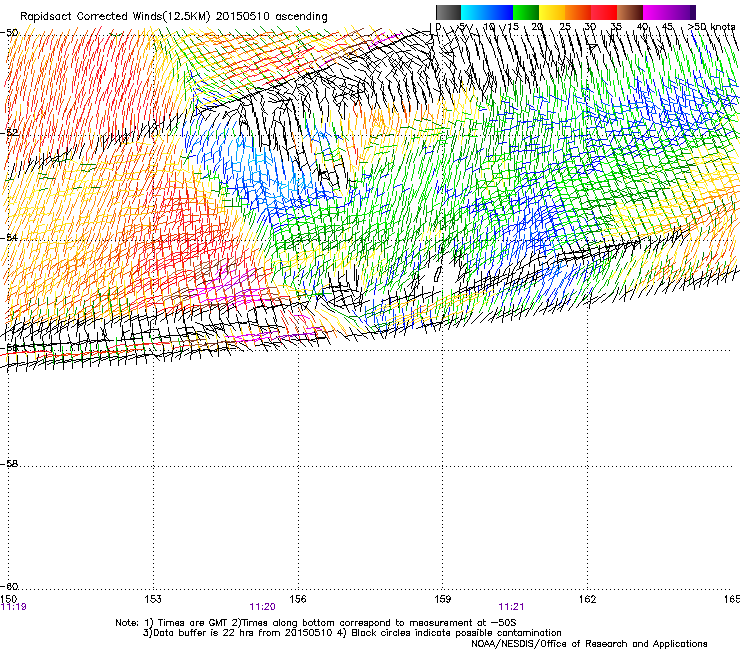Screen dimensions: 740x650
Task: Click the chart title 'Rapidsact Corrected Winds(12.5KM)'
Action: click(x=115, y=17)
